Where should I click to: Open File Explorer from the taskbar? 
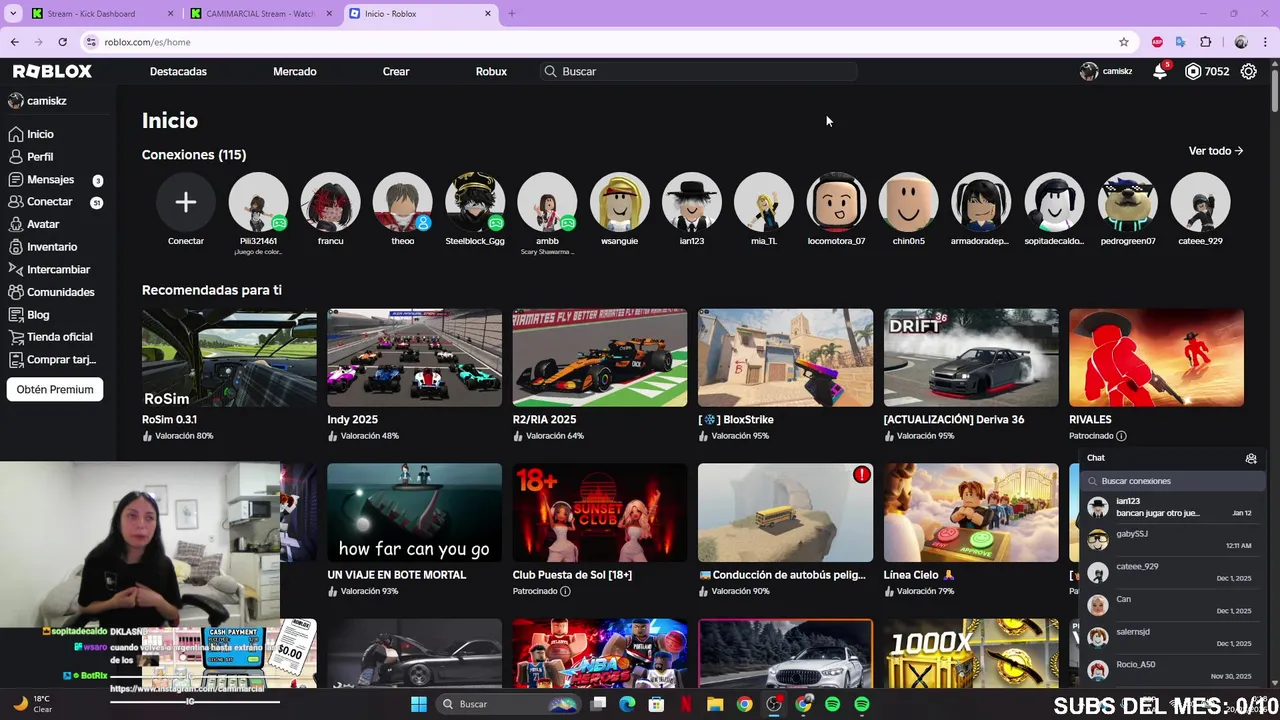pyautogui.click(x=715, y=704)
